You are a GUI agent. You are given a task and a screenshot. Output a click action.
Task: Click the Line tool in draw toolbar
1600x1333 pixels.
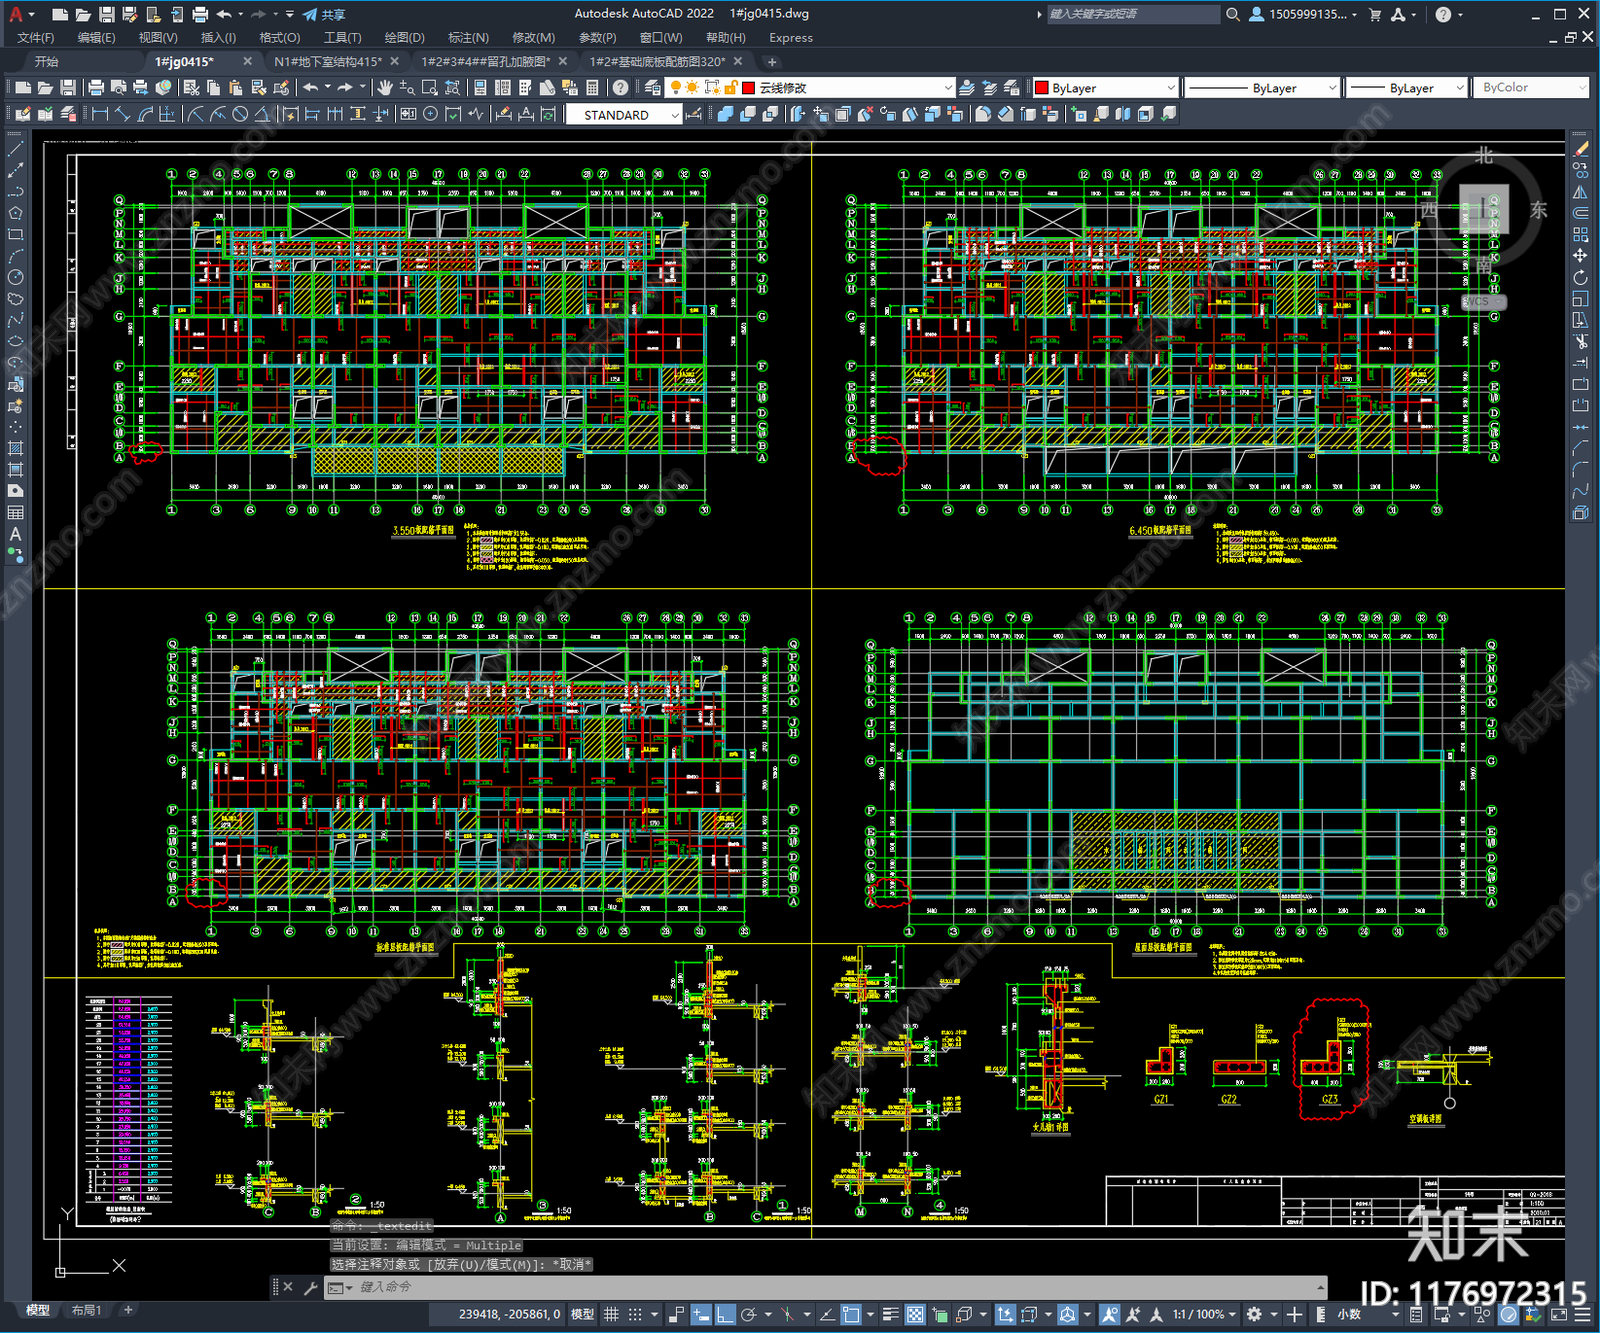(x=15, y=148)
